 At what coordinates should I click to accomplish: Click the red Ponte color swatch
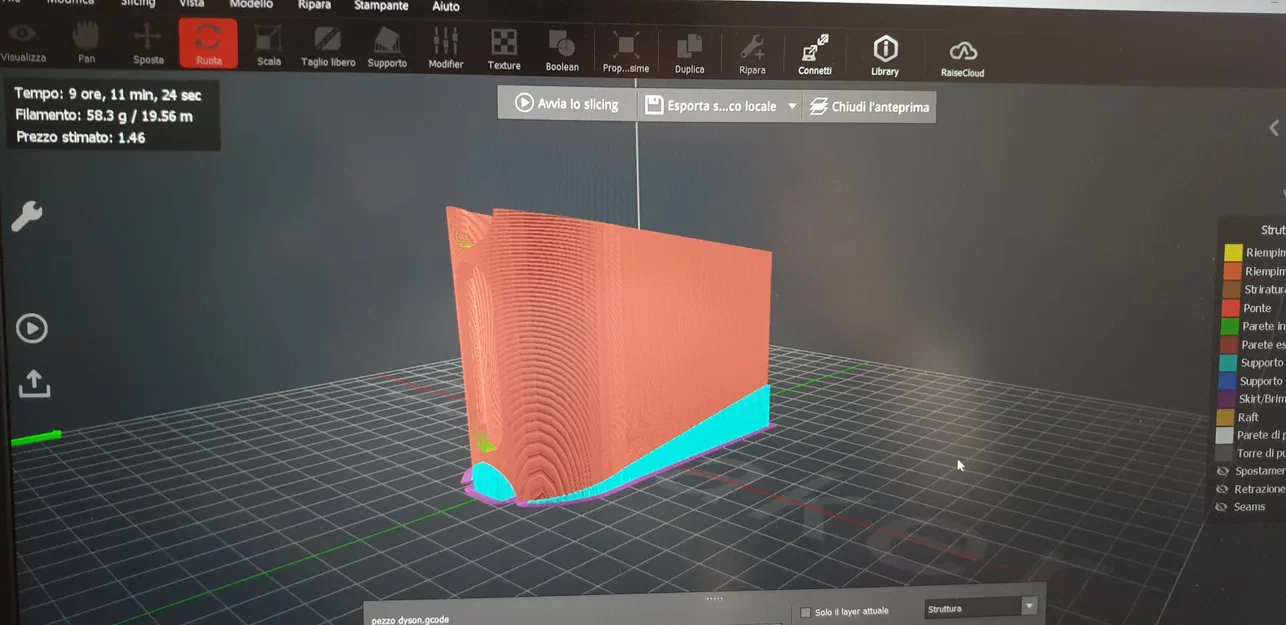[x=1231, y=308]
